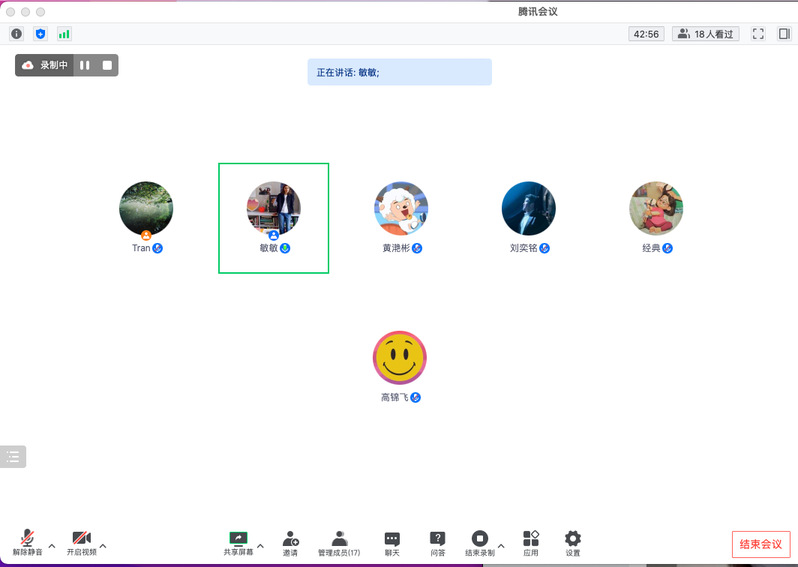Image resolution: width=798 pixels, height=567 pixels.
Task: Unmute microphone with 解除静音 button
Action: coord(27,543)
